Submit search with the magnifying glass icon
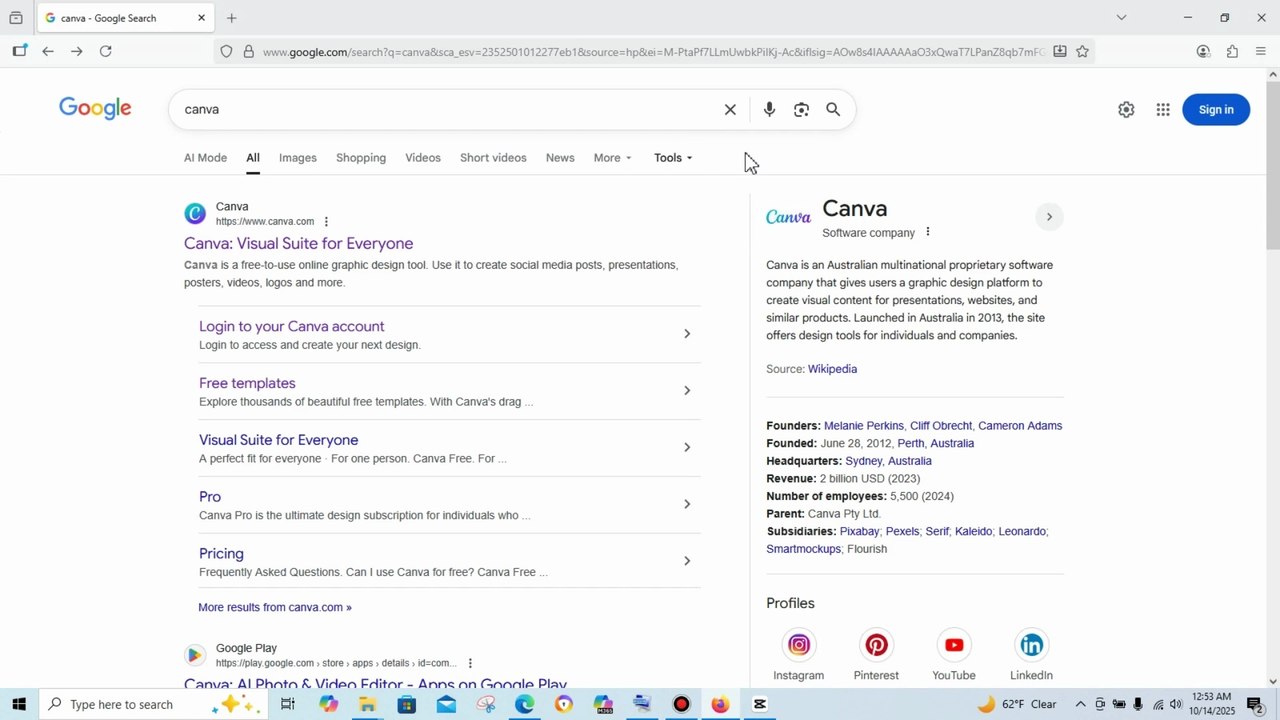 click(x=833, y=110)
